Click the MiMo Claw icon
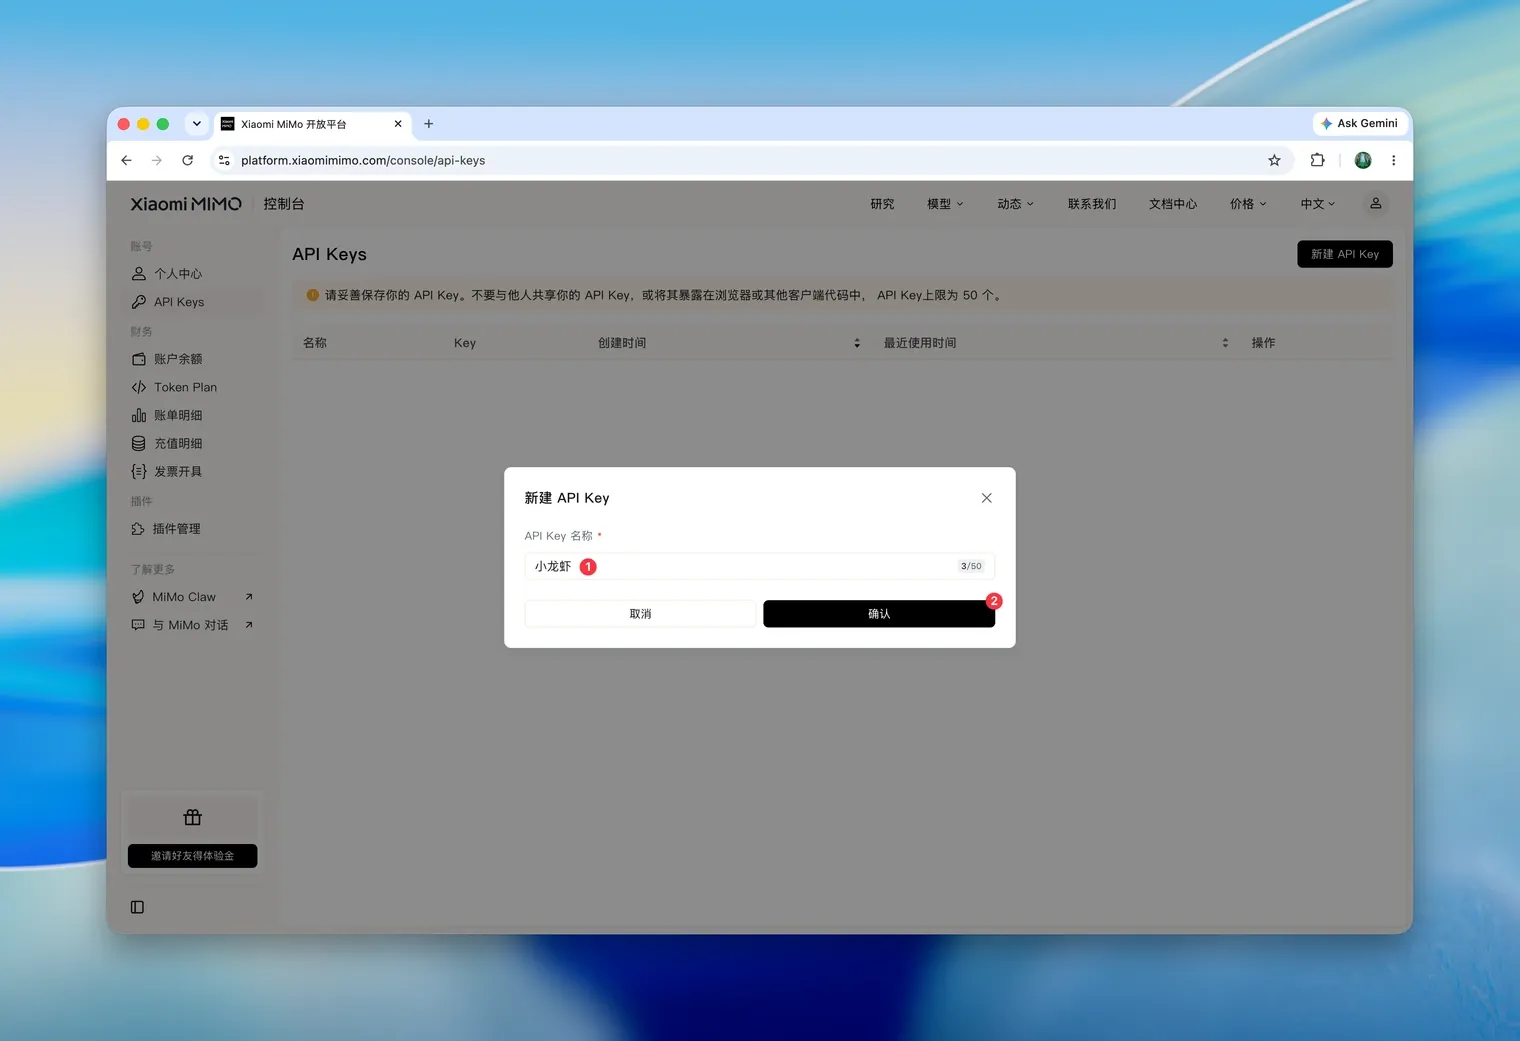 138,597
